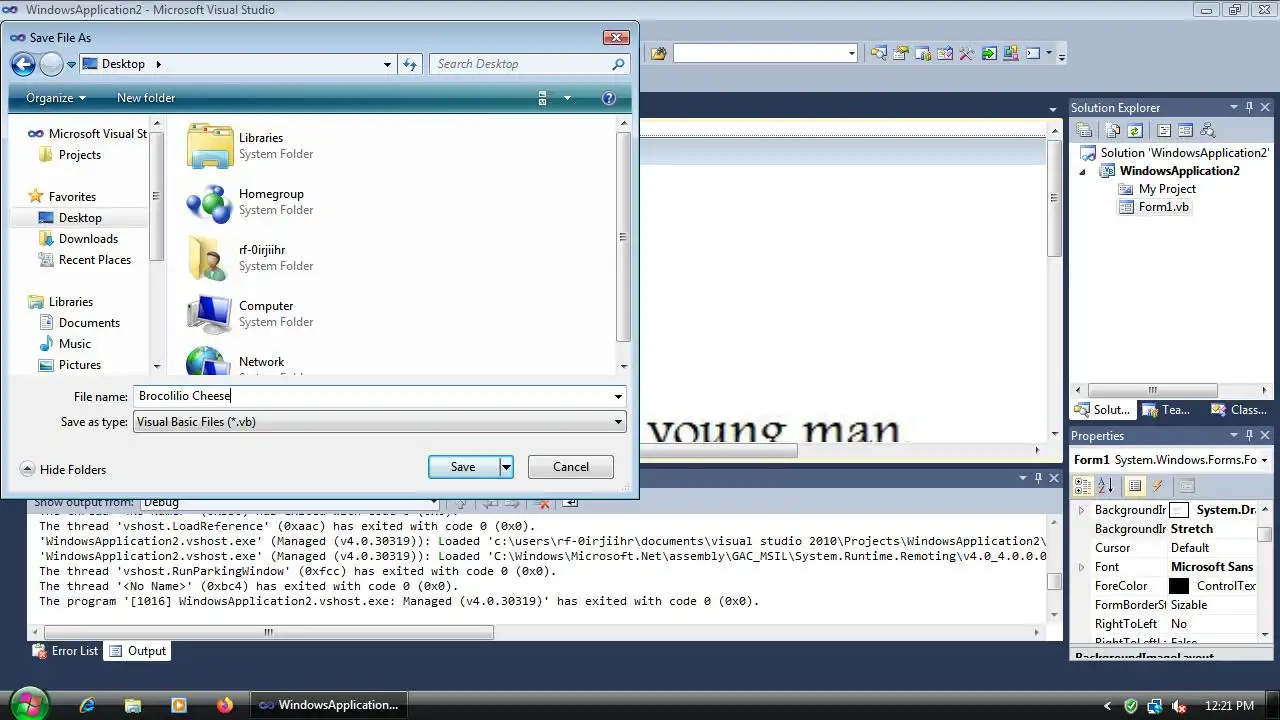
Task: Refresh the Desktop folder location
Action: (x=410, y=64)
